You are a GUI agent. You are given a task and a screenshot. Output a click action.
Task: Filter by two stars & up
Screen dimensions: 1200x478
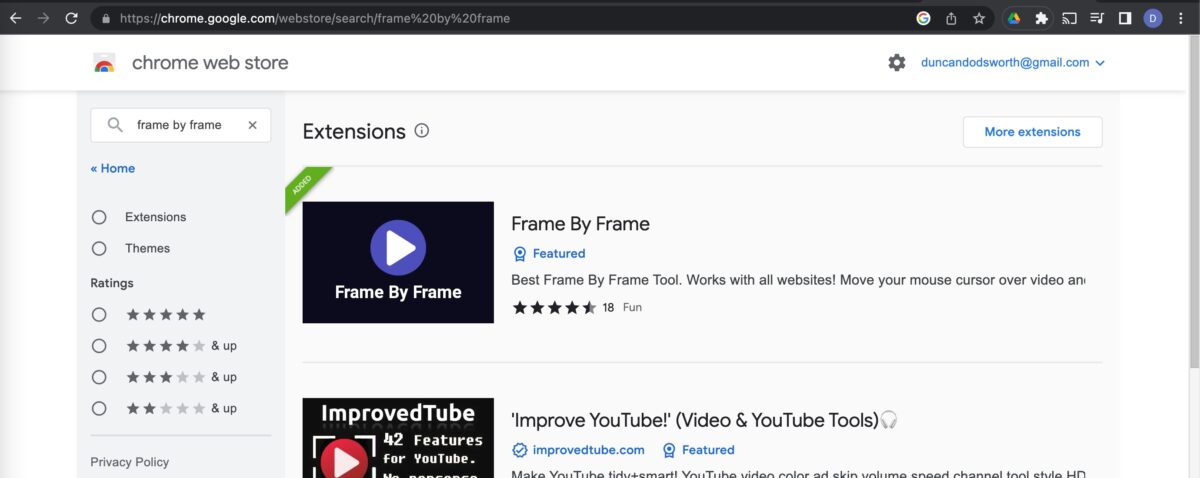(x=99, y=408)
